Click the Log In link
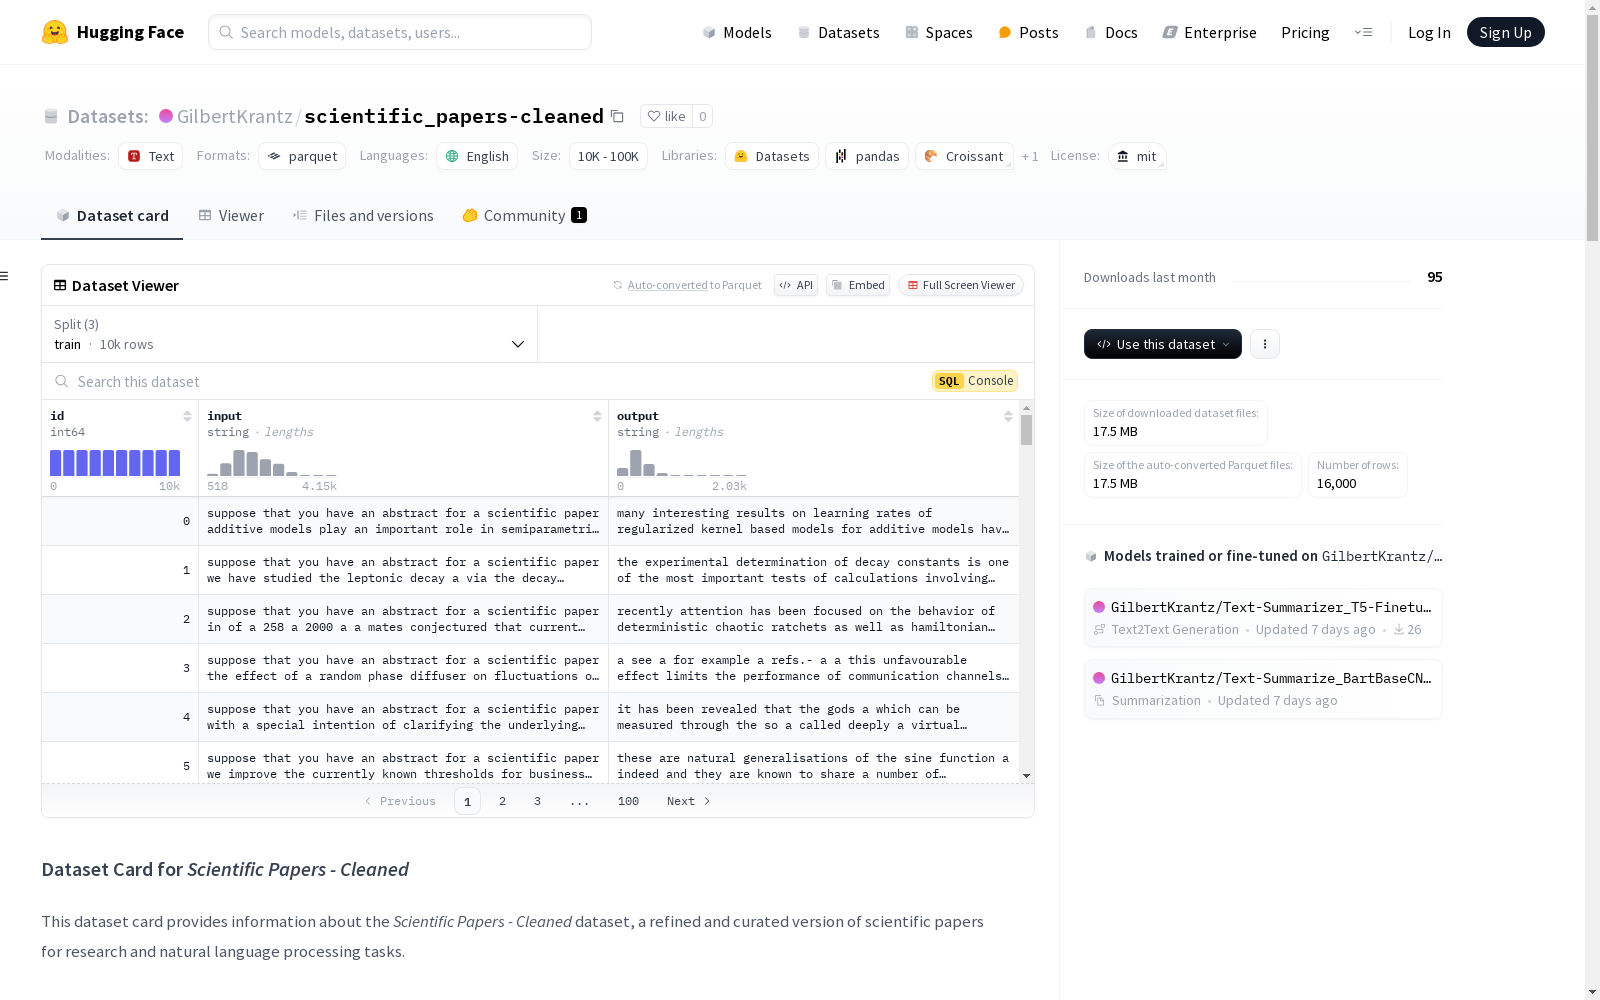1600x1000 pixels. tap(1429, 33)
